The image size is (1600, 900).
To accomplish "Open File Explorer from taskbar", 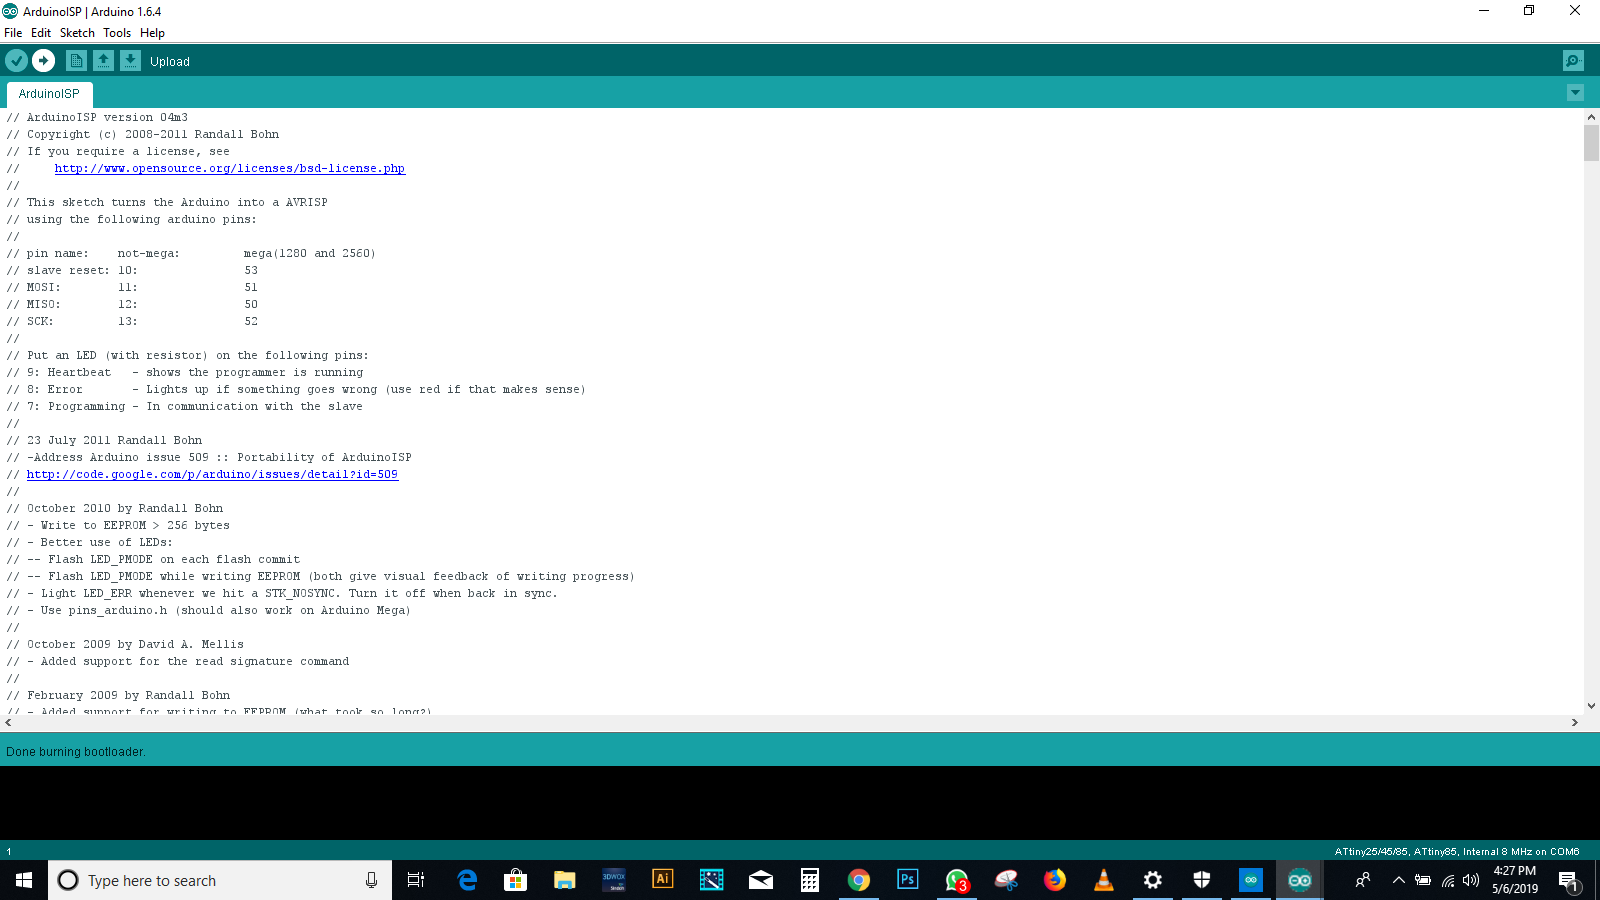I will pyautogui.click(x=564, y=880).
